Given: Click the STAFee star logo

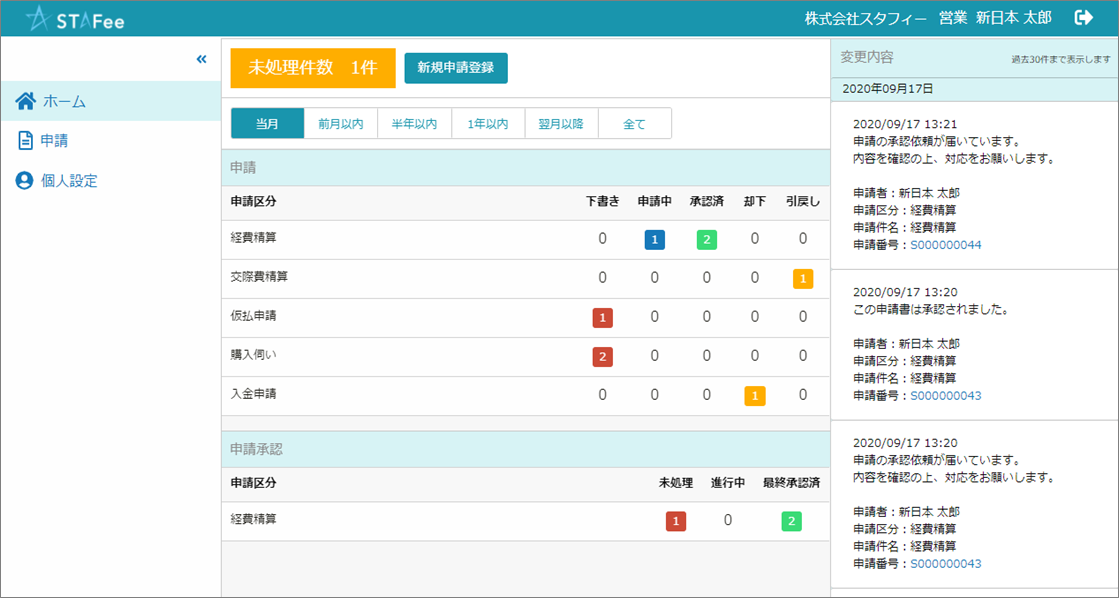Looking at the screenshot, I should (38, 18).
